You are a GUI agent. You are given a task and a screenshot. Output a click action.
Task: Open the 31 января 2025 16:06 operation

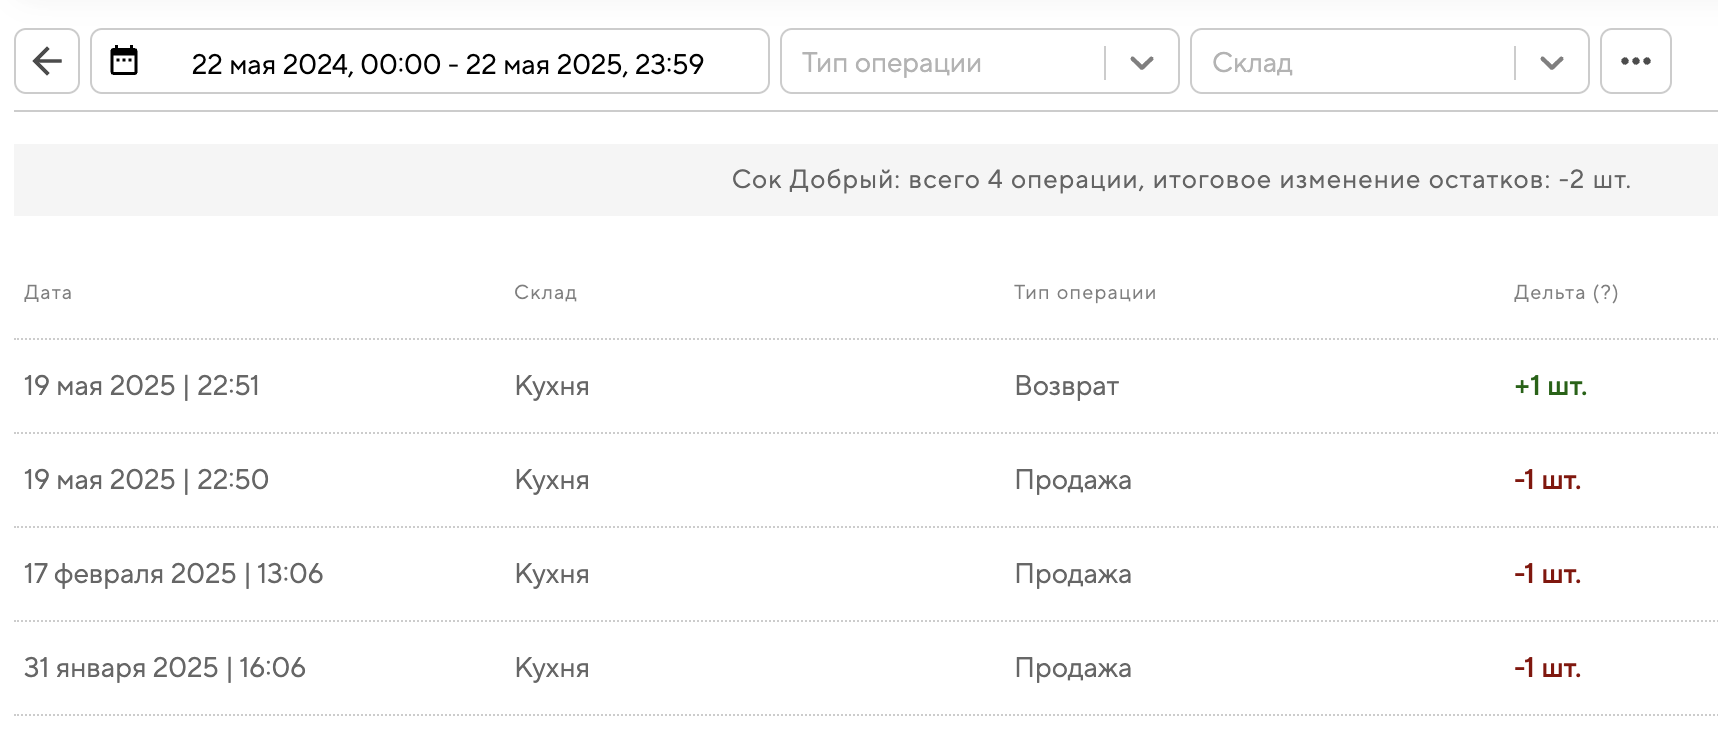tap(164, 668)
